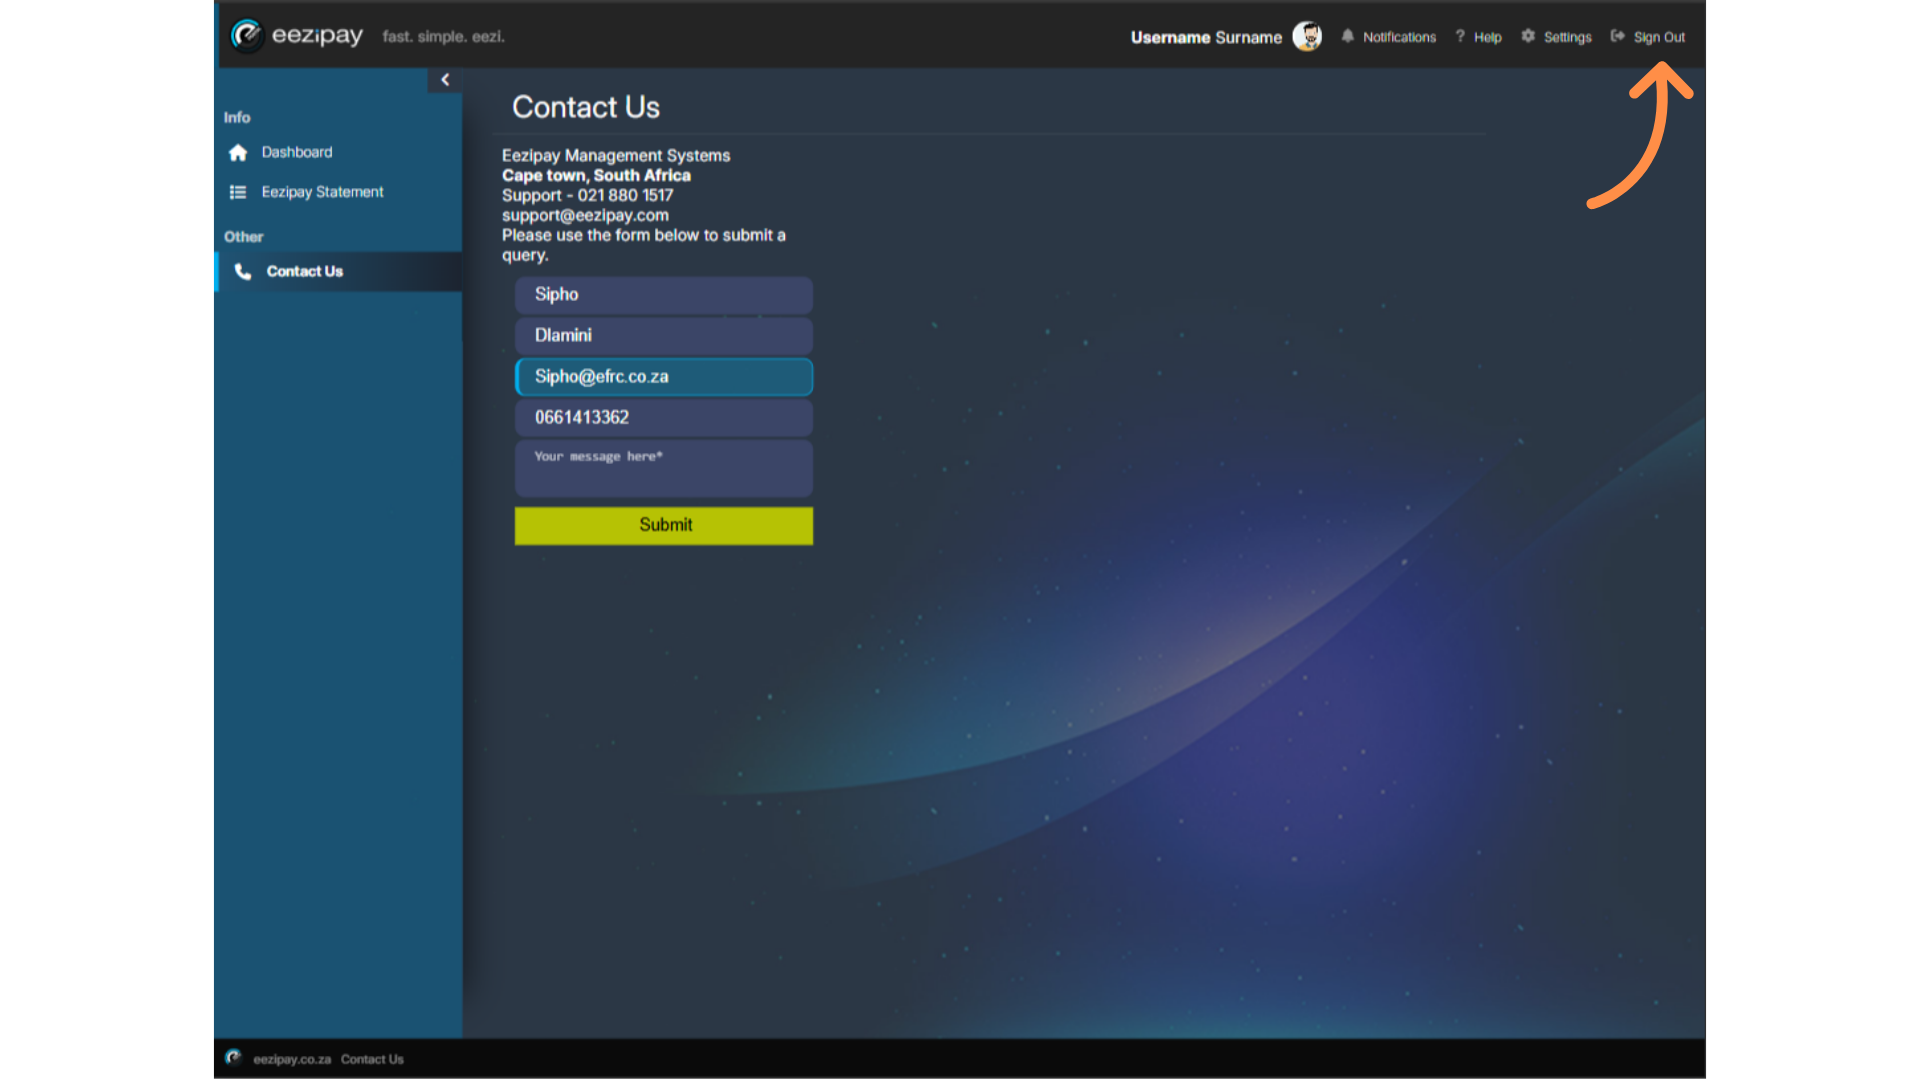1920x1080 pixels.
Task: Click the Eezipay Statement list icon
Action: pyautogui.click(x=238, y=192)
